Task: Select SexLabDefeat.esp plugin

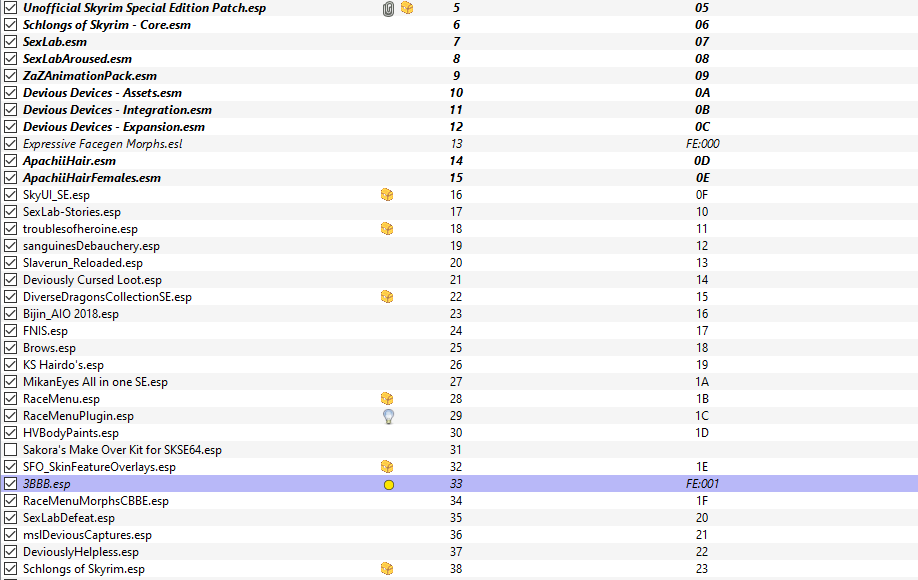Action: point(69,518)
